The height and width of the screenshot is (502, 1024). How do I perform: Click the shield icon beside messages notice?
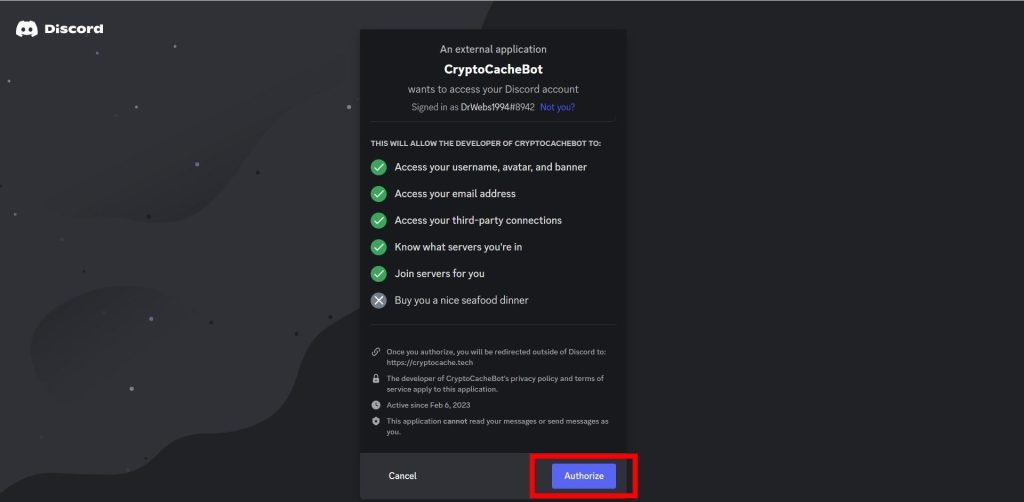coord(376,421)
